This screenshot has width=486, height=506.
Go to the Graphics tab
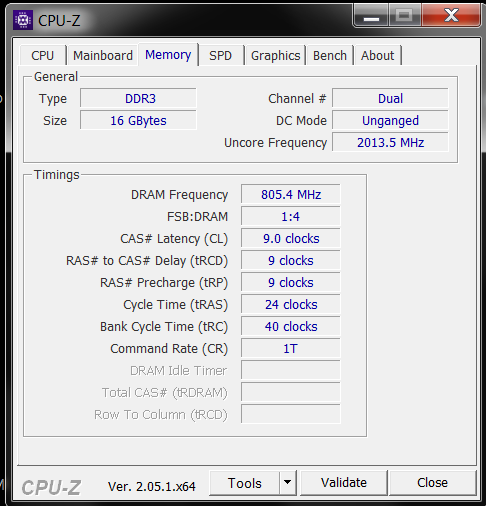tap(275, 55)
